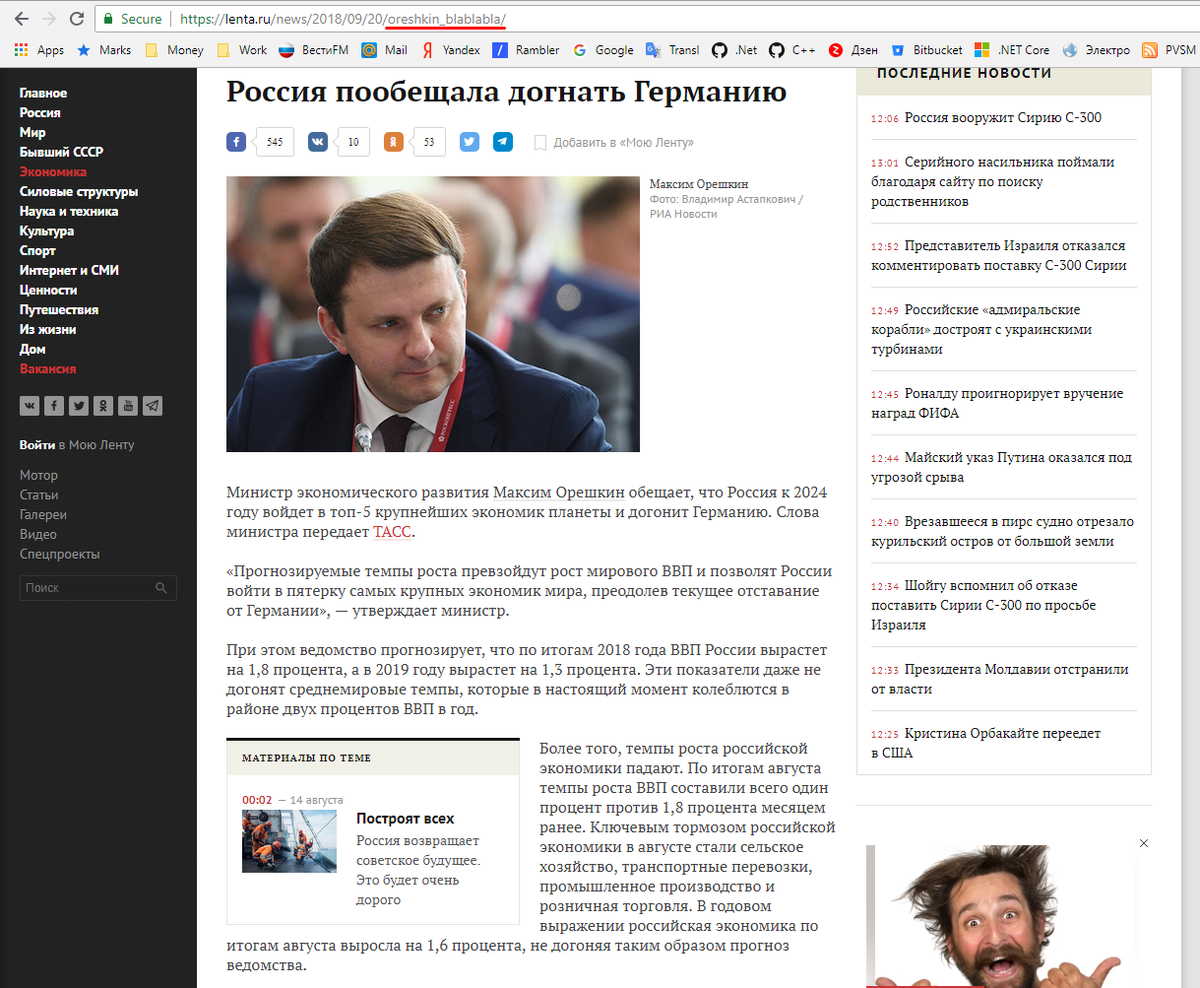Go to Главное section
The height and width of the screenshot is (988, 1200).
(43, 93)
